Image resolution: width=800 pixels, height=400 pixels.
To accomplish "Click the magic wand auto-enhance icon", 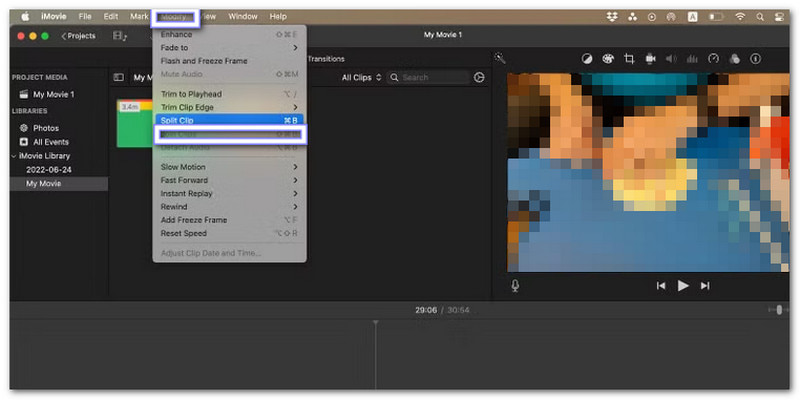I will pos(500,59).
